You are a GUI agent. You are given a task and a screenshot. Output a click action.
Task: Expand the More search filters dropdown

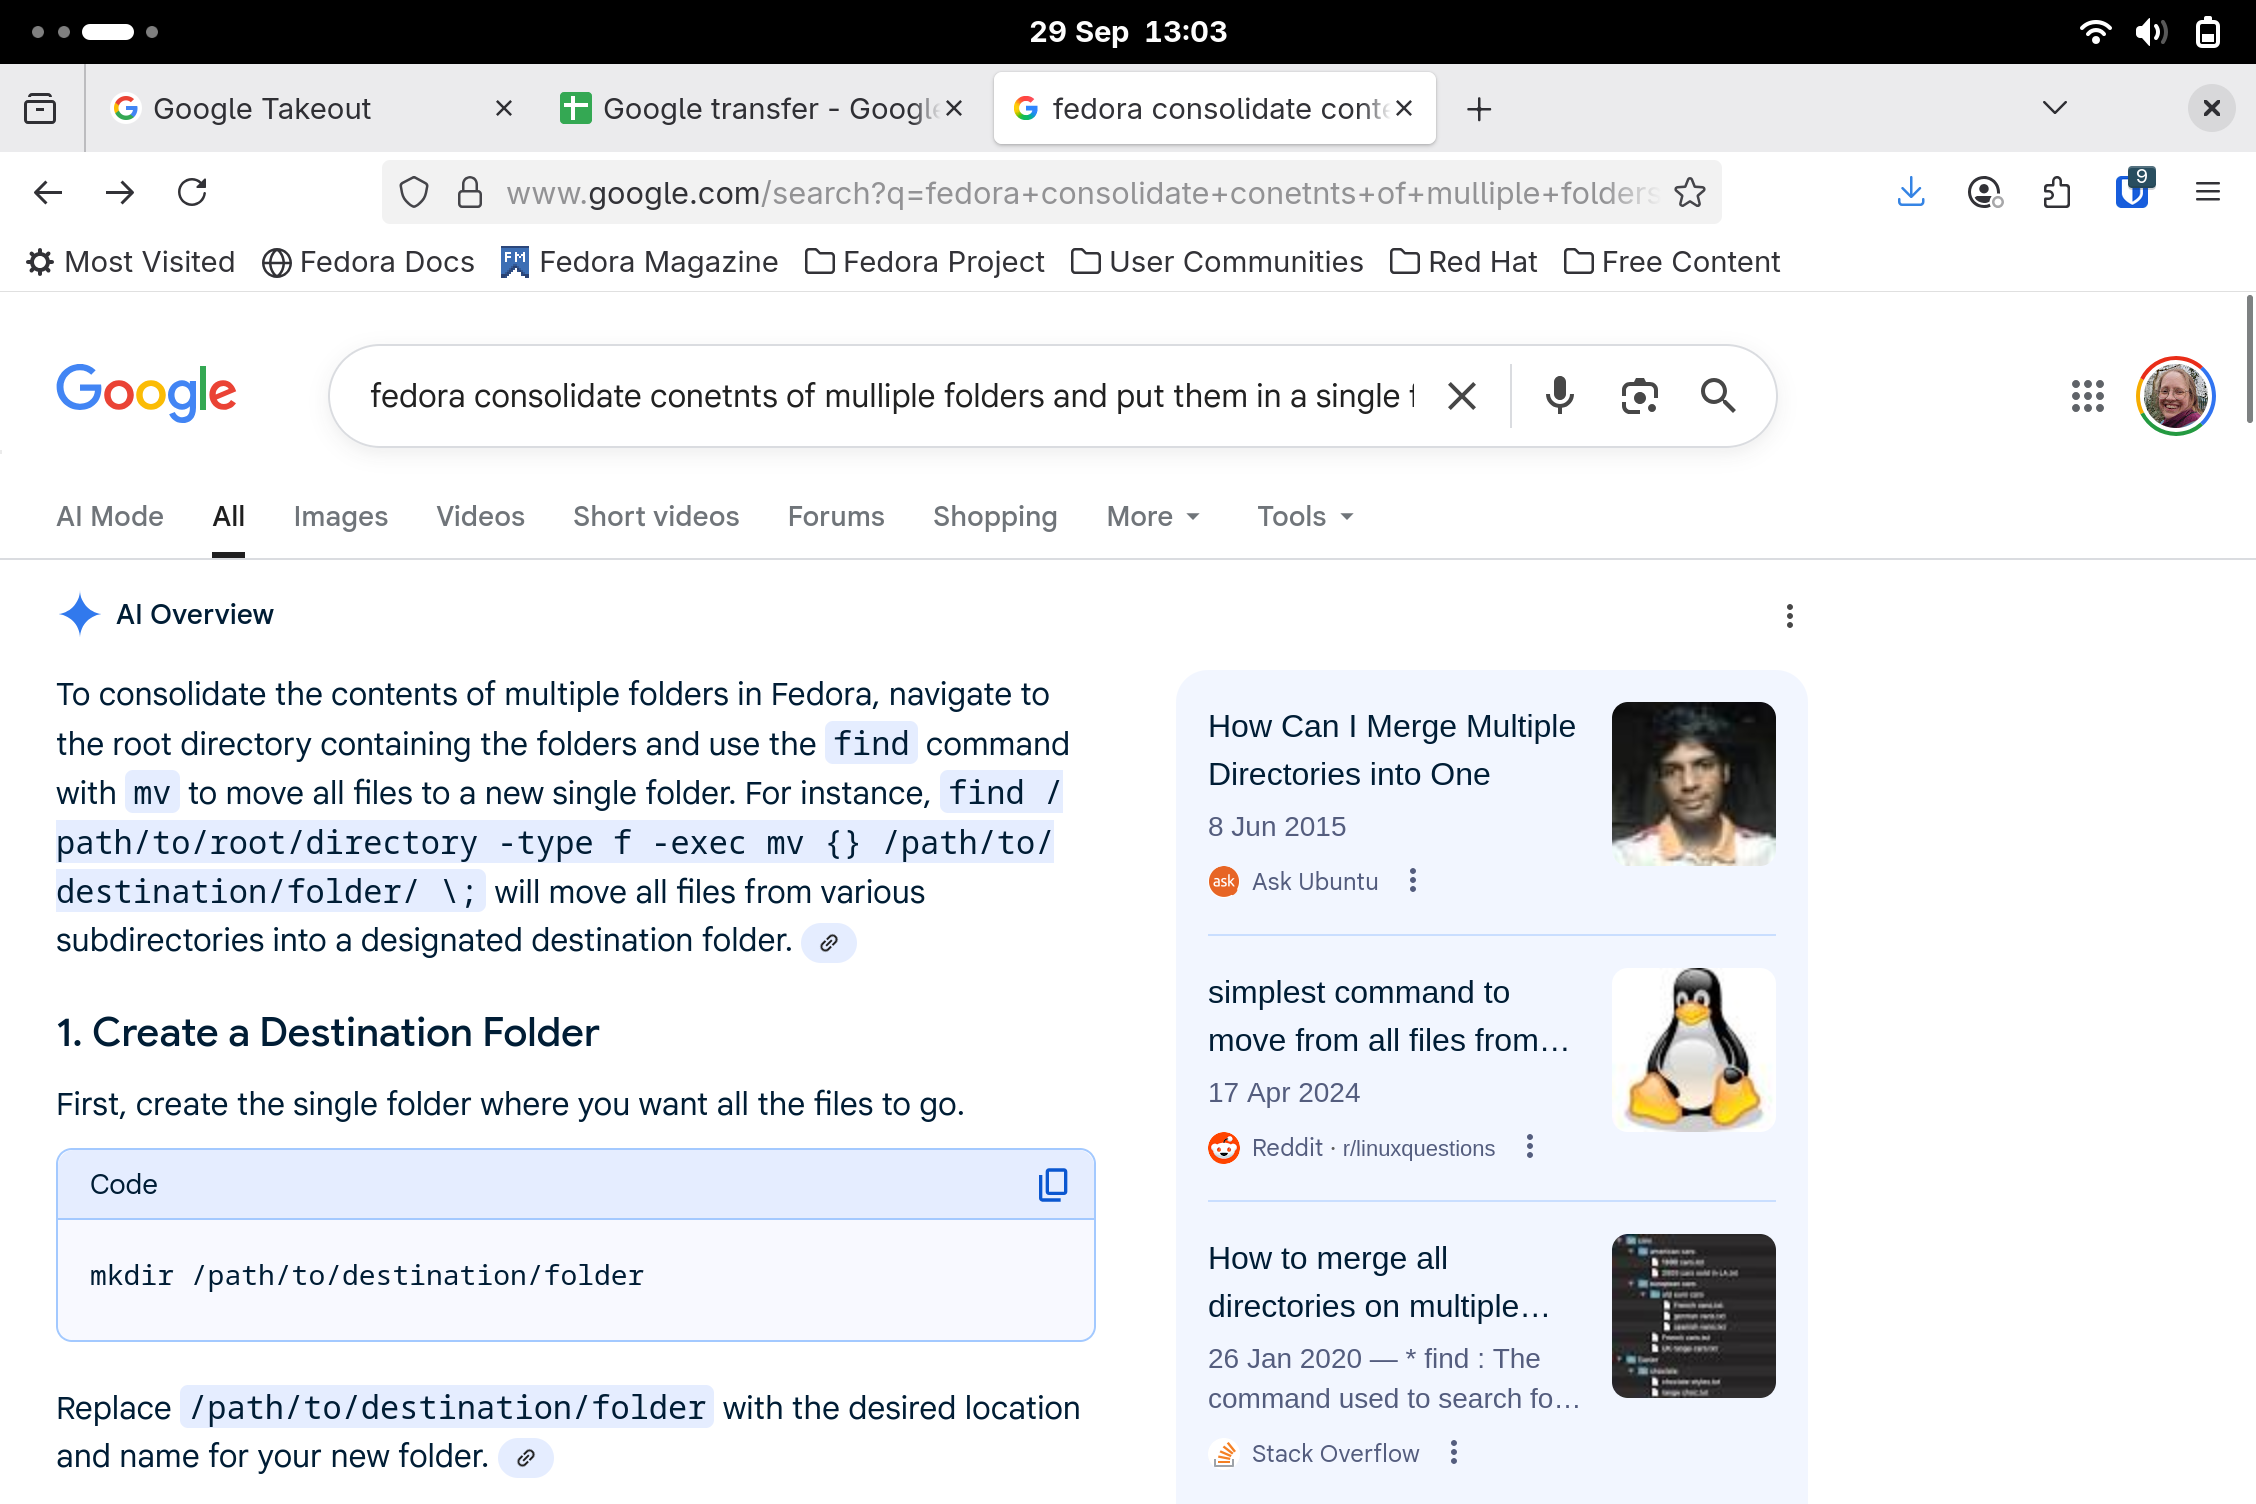pos(1152,516)
